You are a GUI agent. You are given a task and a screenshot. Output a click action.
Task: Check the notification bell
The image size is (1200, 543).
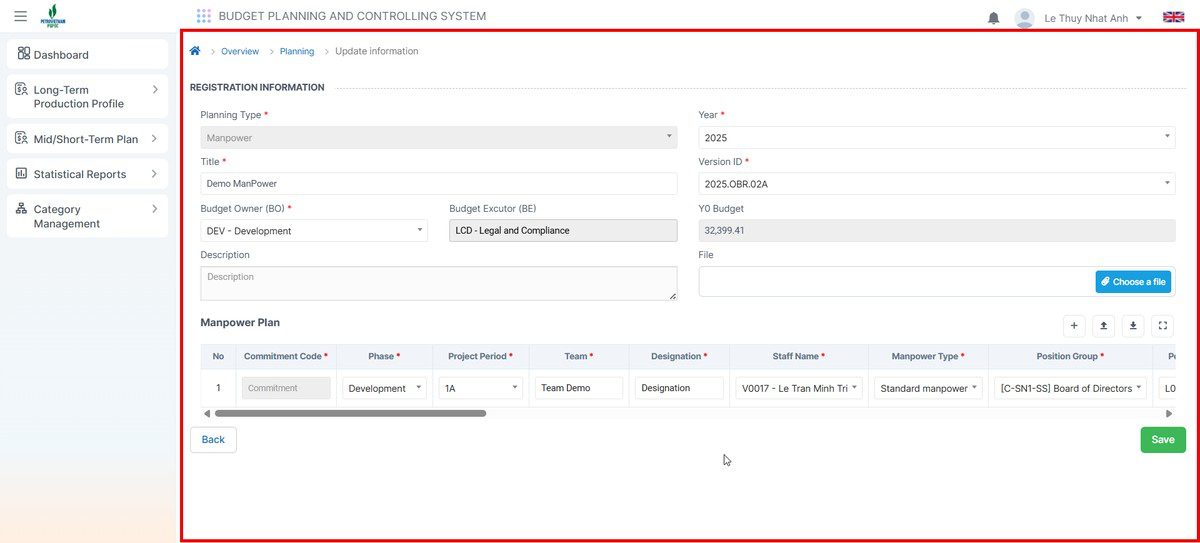994,18
